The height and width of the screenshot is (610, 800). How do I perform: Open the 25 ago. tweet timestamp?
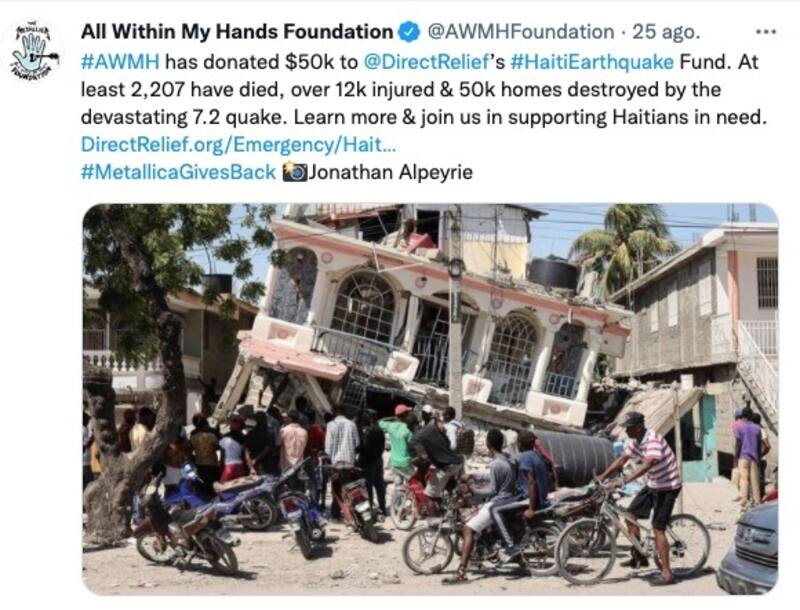[x=666, y=32]
